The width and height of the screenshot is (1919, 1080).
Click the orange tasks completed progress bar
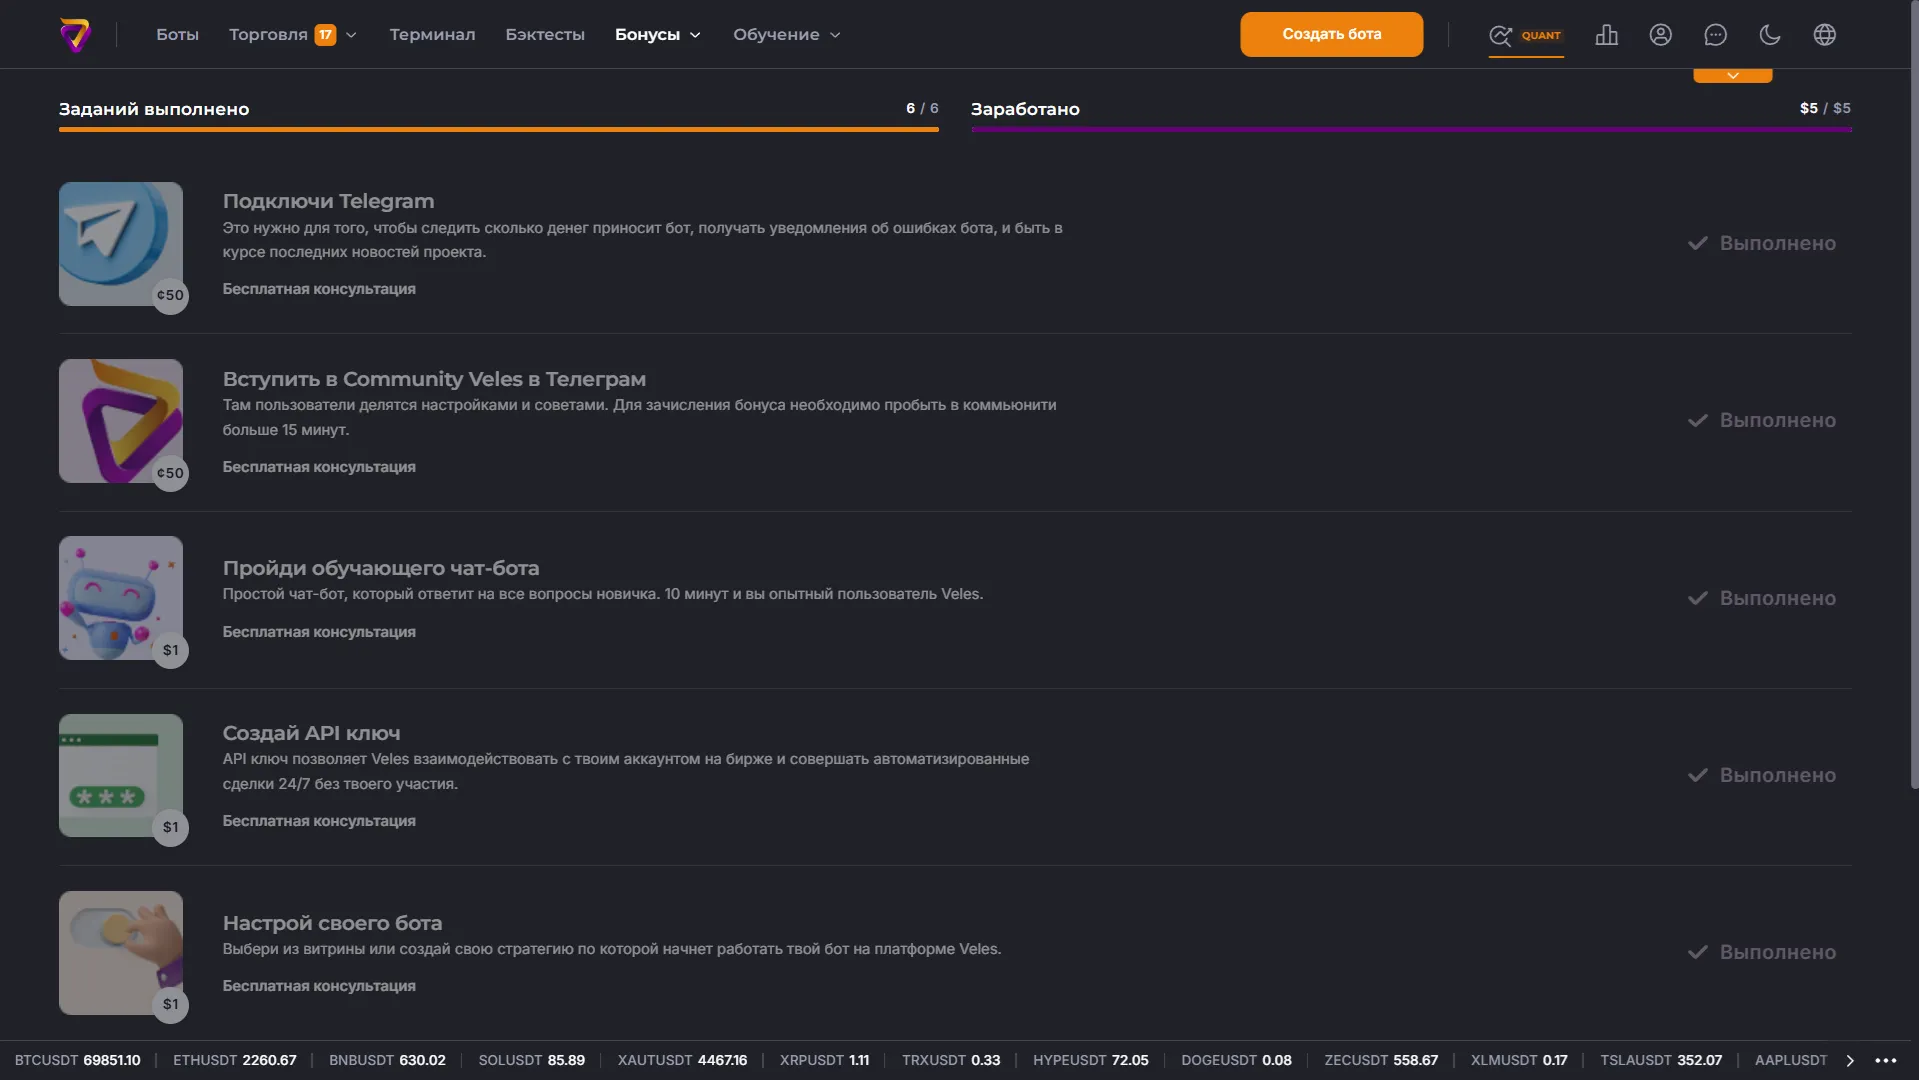(499, 129)
